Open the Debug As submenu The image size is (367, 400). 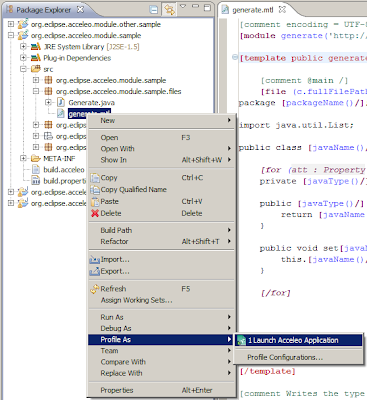point(161,328)
